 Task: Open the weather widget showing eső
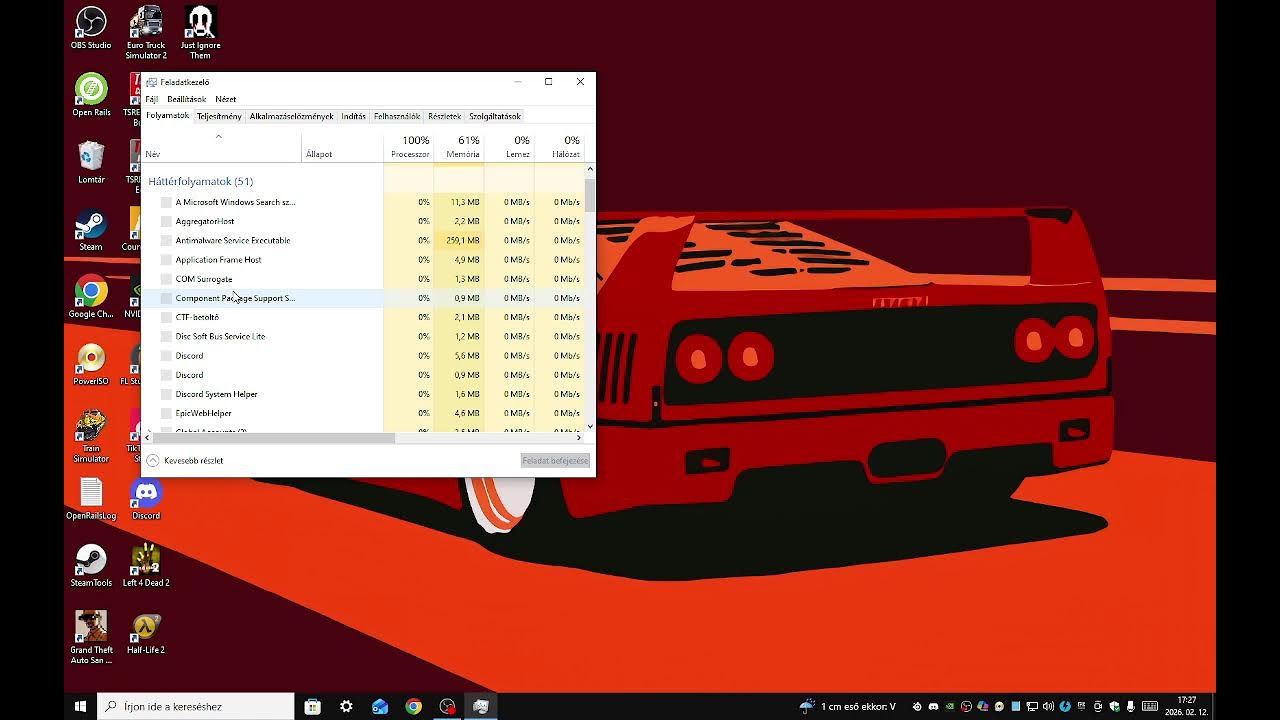848,707
